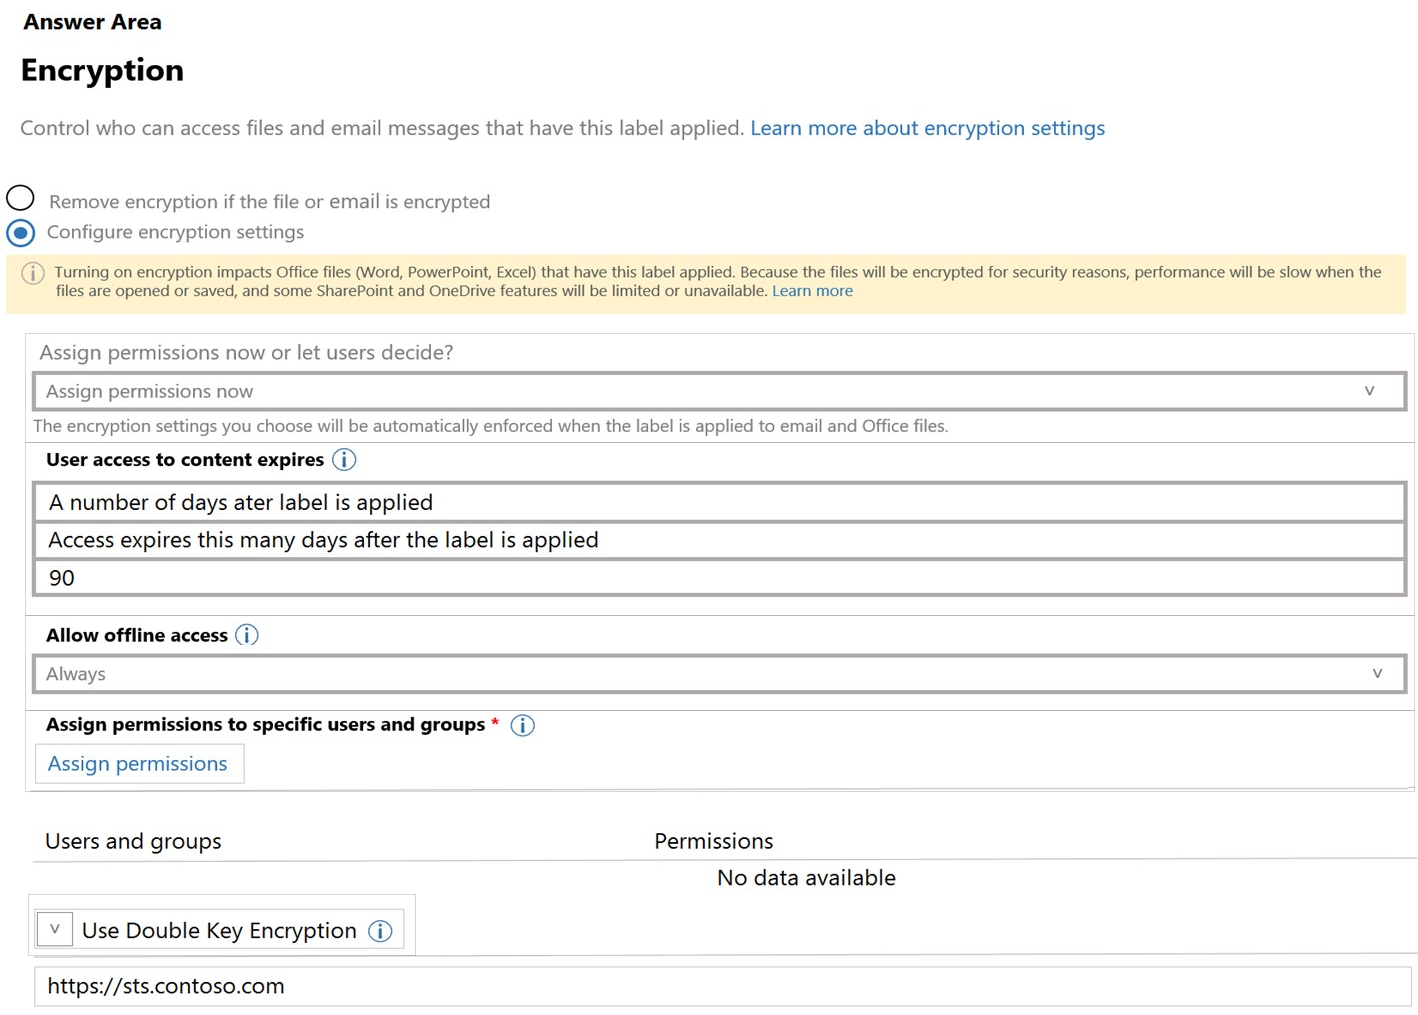Select the Configure encryption settings radio option
The width and height of the screenshot is (1418, 1015).
pyautogui.click(x=20, y=233)
